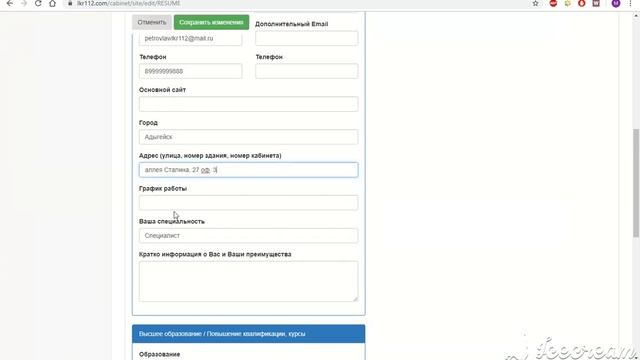Focus the Ваша специальность field
This screenshot has height=360, width=640.
click(249, 236)
